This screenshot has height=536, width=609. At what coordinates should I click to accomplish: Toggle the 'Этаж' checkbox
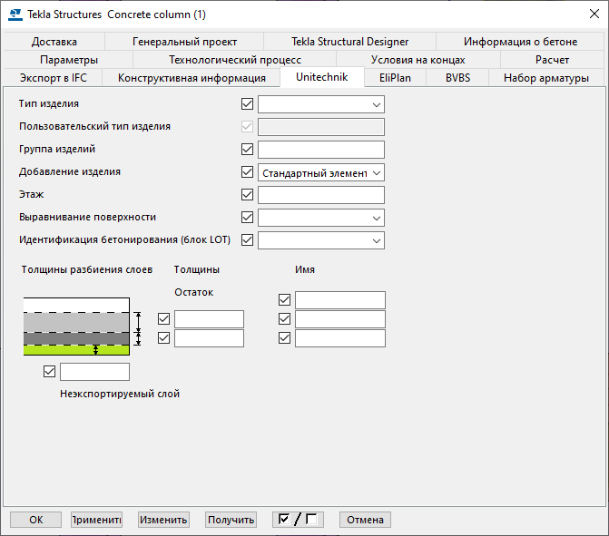click(x=248, y=195)
